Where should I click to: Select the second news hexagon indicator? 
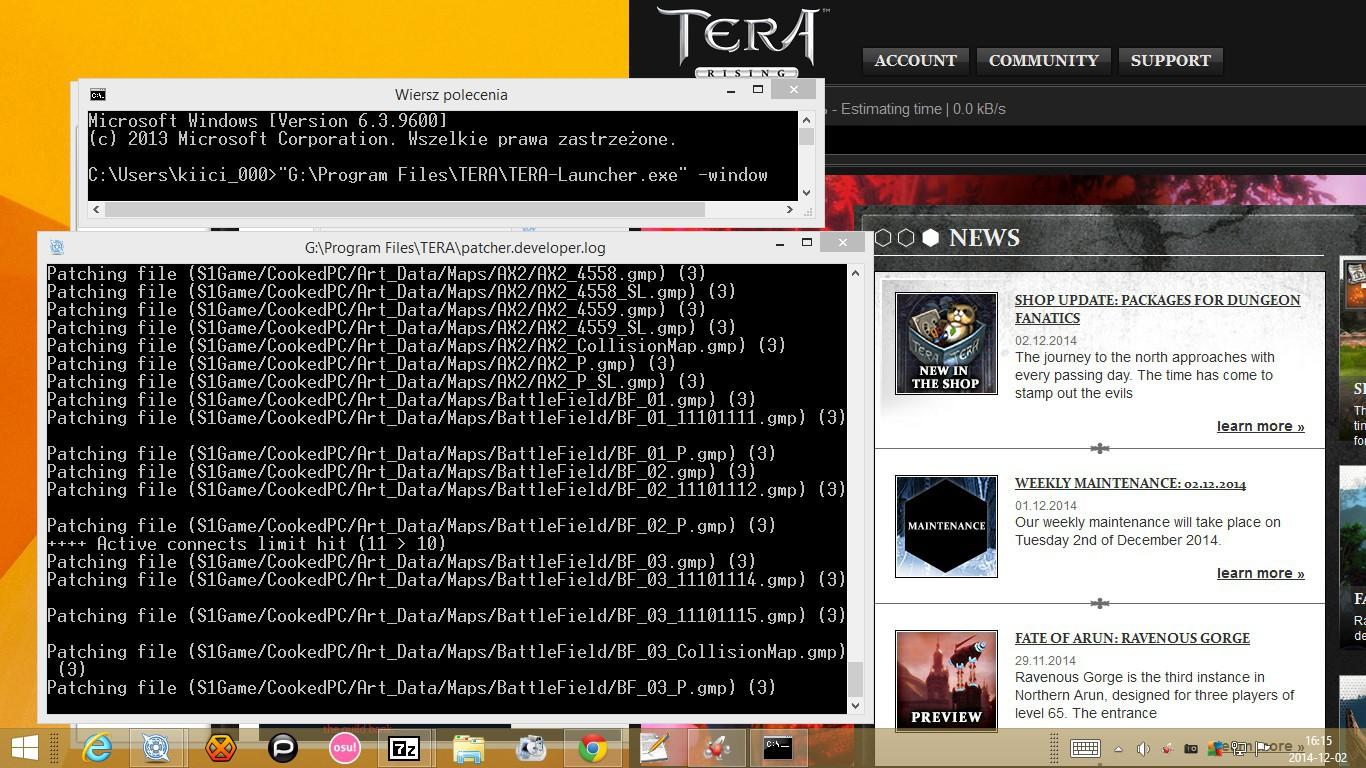[906, 238]
